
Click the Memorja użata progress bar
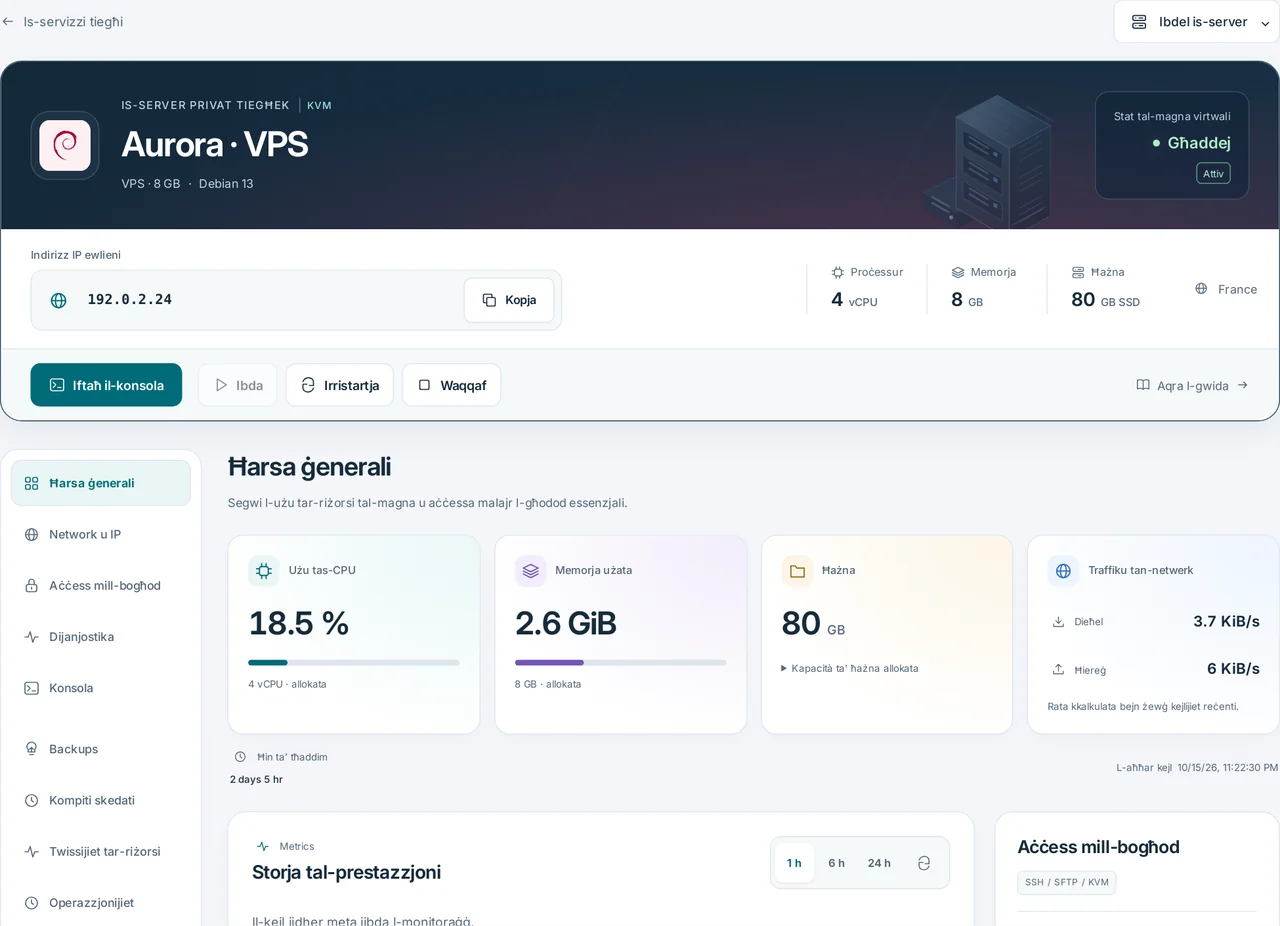pyautogui.click(x=621, y=662)
